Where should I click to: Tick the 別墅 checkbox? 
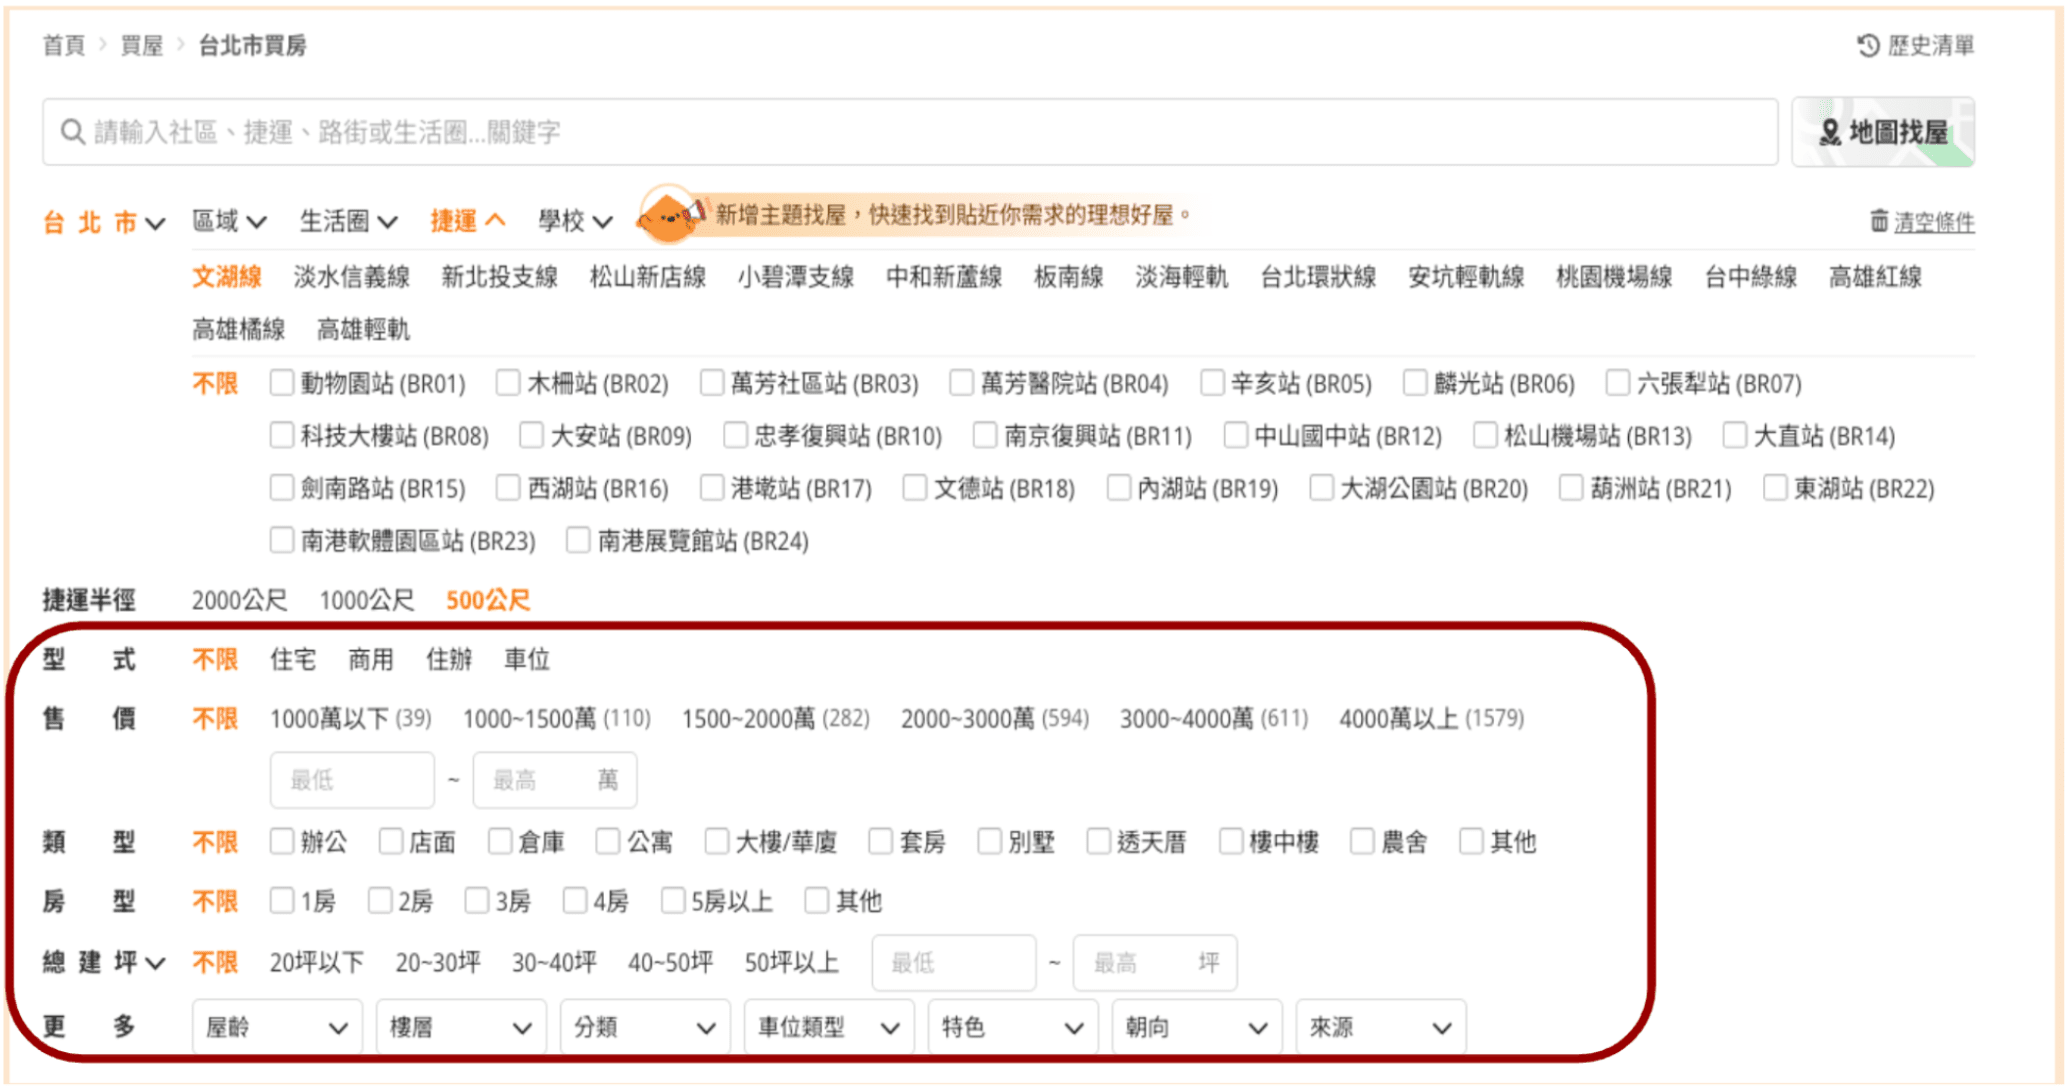pos(989,842)
